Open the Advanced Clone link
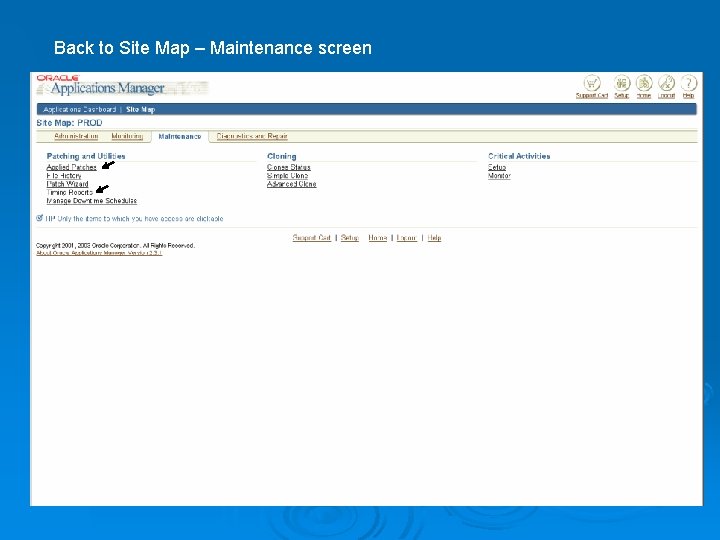This screenshot has height=540, width=720. pyautogui.click(x=292, y=184)
